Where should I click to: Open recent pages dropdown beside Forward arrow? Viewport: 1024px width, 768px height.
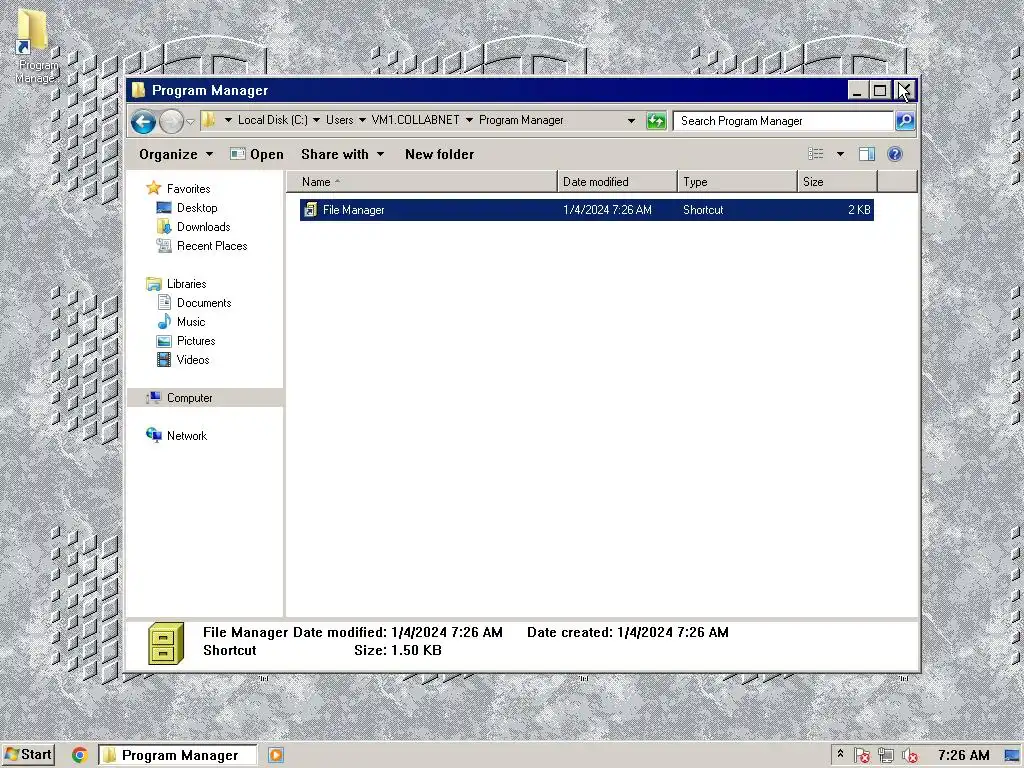click(x=190, y=121)
